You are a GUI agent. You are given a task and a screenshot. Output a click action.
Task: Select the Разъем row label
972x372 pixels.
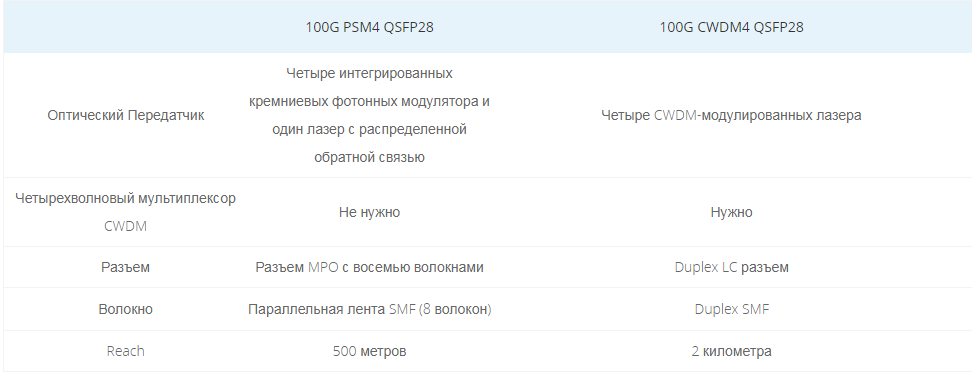pos(125,267)
